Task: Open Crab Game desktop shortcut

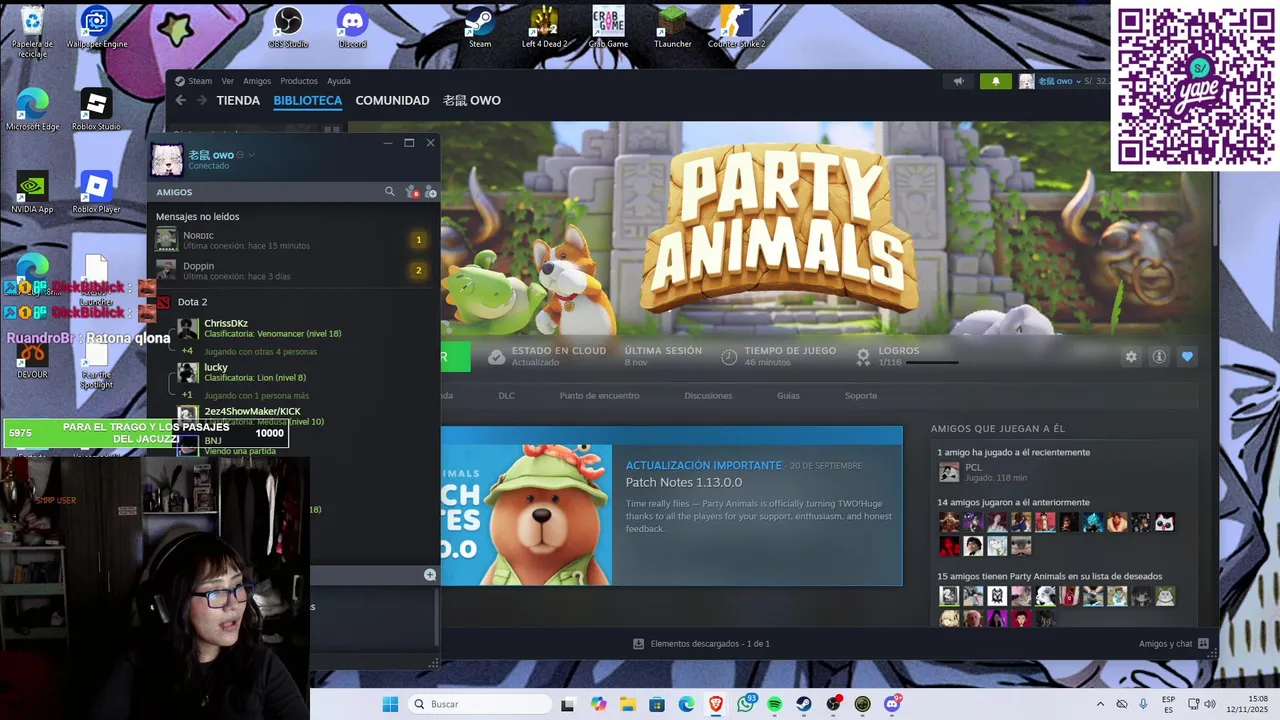Action: 608,27
